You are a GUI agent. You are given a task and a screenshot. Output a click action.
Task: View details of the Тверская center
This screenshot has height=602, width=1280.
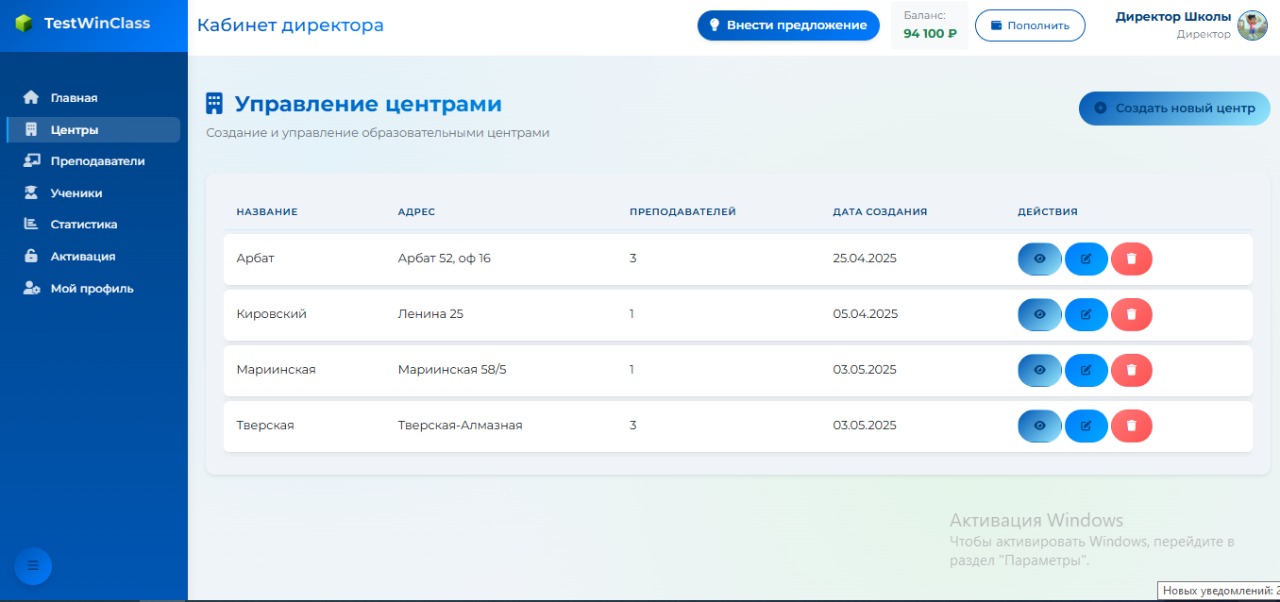click(x=1039, y=425)
